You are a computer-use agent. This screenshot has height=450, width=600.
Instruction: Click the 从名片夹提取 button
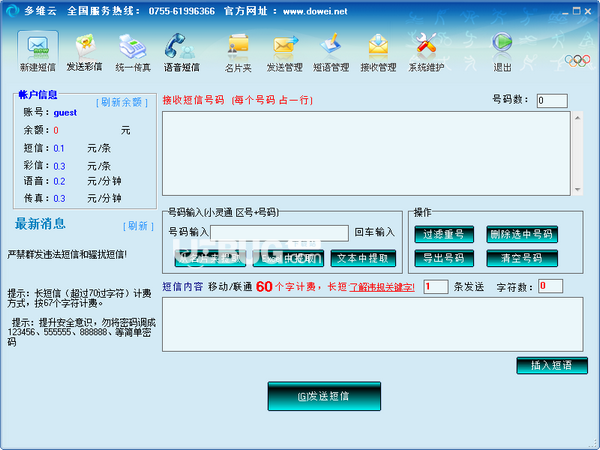[210, 258]
